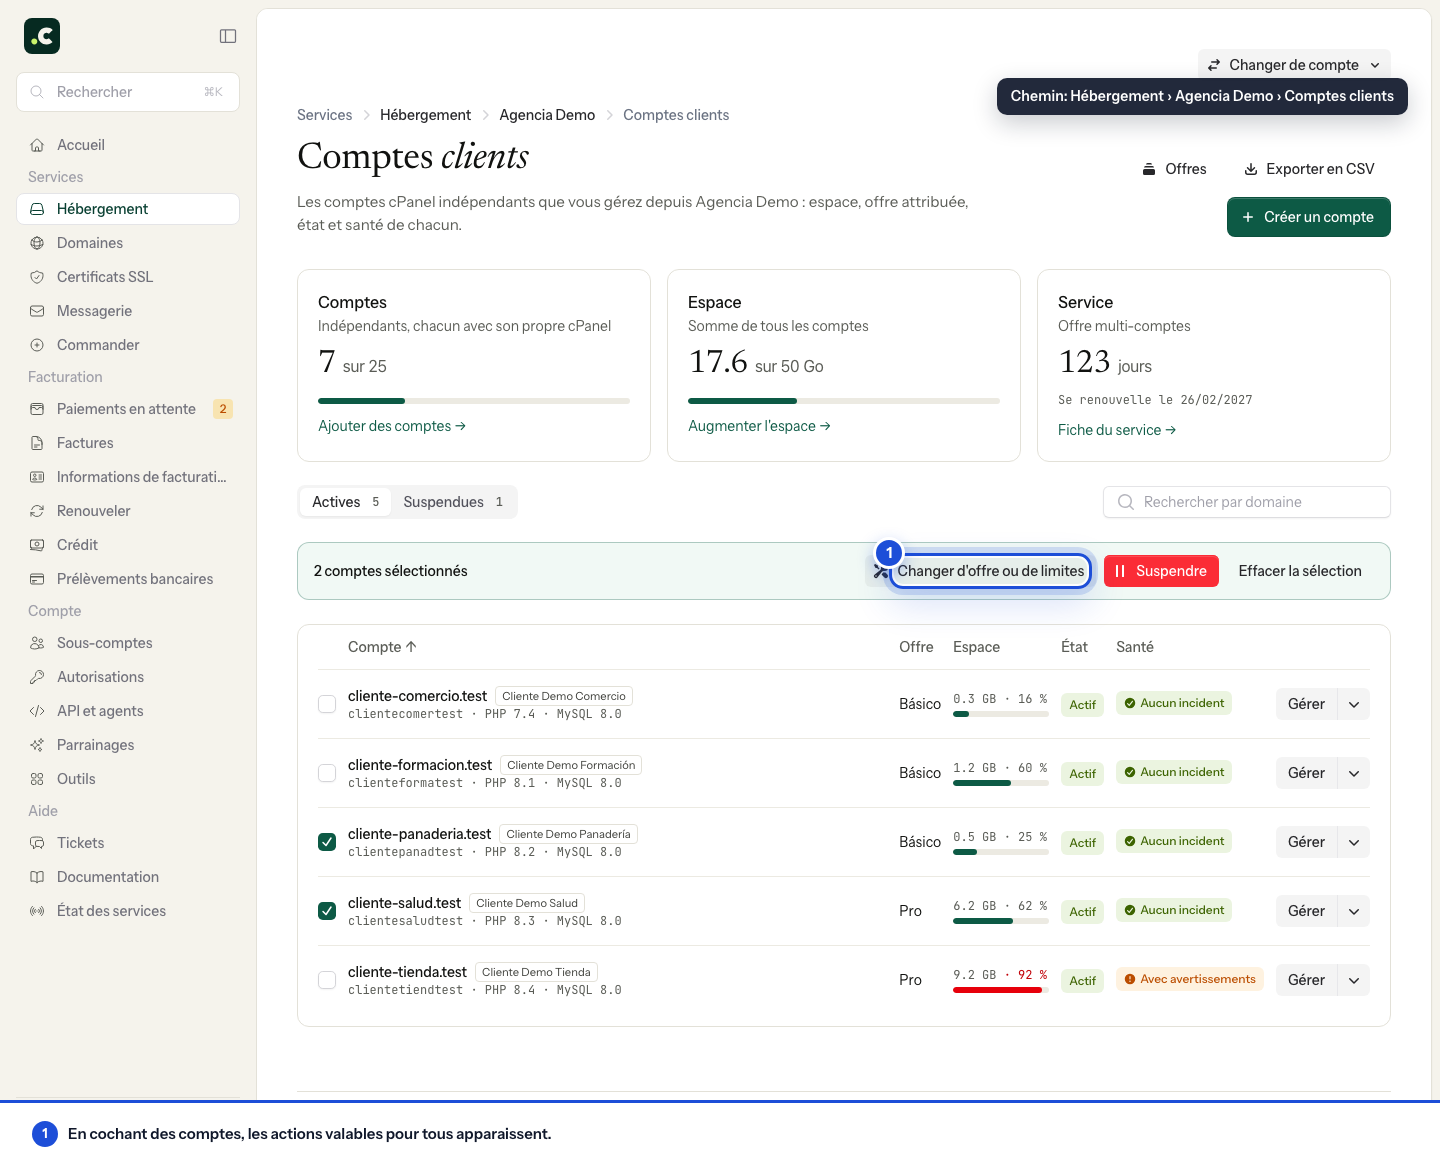The height and width of the screenshot is (1164, 1440).
Task: Click the API et agents code icon
Action: point(37,711)
